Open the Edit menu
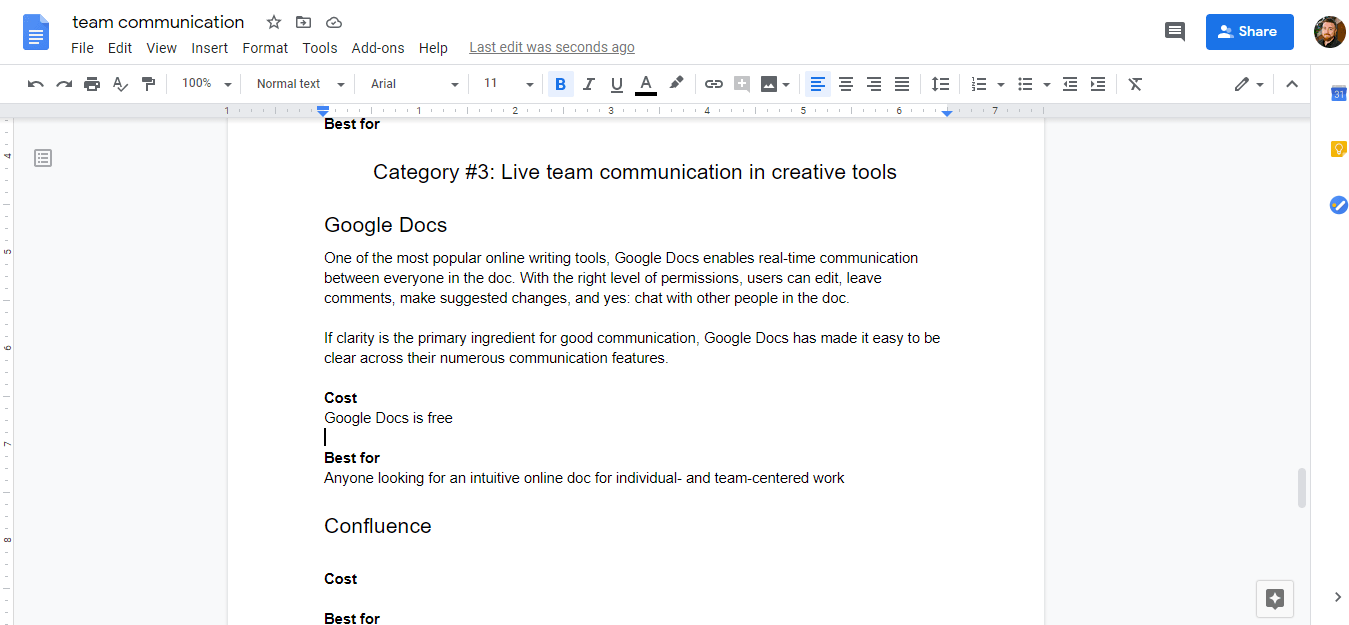This screenshot has height=625, width=1349. click(x=120, y=48)
